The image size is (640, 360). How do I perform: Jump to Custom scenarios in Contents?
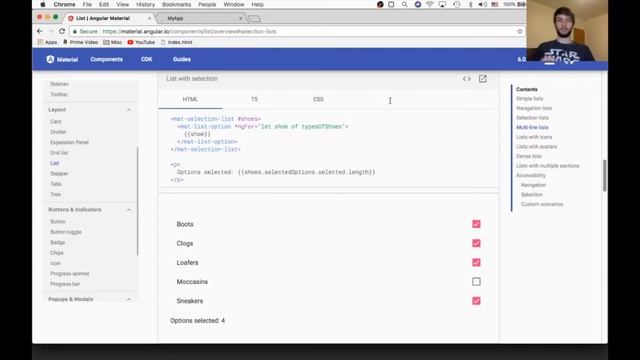(542, 204)
